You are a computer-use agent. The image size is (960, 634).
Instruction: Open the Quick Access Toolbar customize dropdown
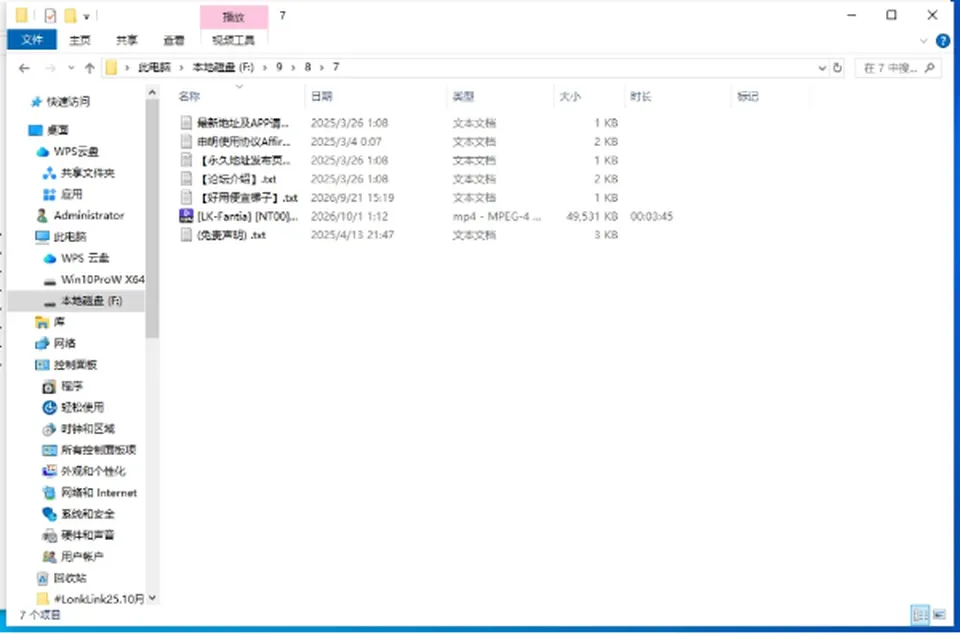coord(86,16)
